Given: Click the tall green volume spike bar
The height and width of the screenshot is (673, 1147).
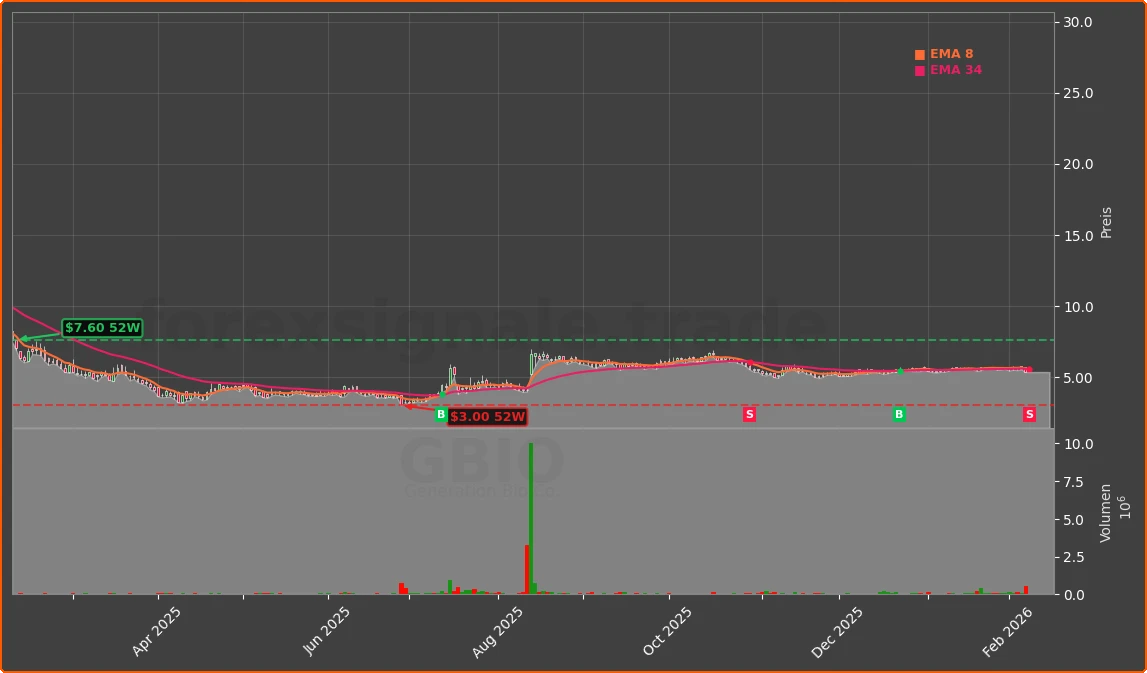Looking at the screenshot, I should pos(533,510).
